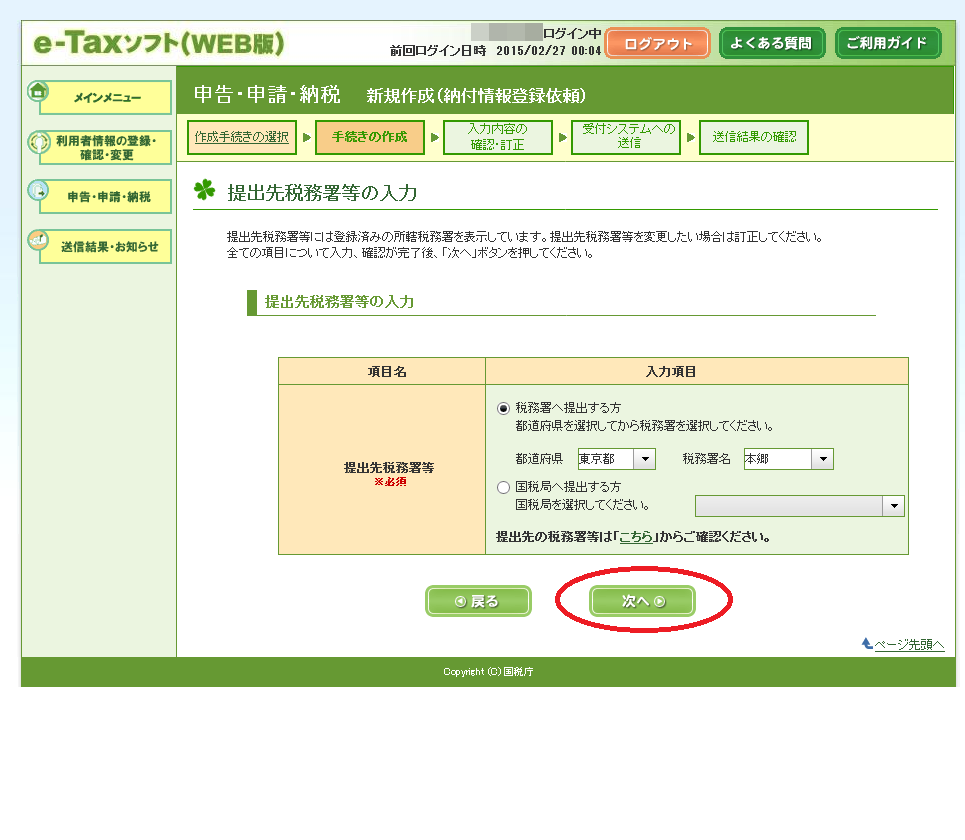
Task: Select 税務署へ提出する方 radio button
Action: 503,408
